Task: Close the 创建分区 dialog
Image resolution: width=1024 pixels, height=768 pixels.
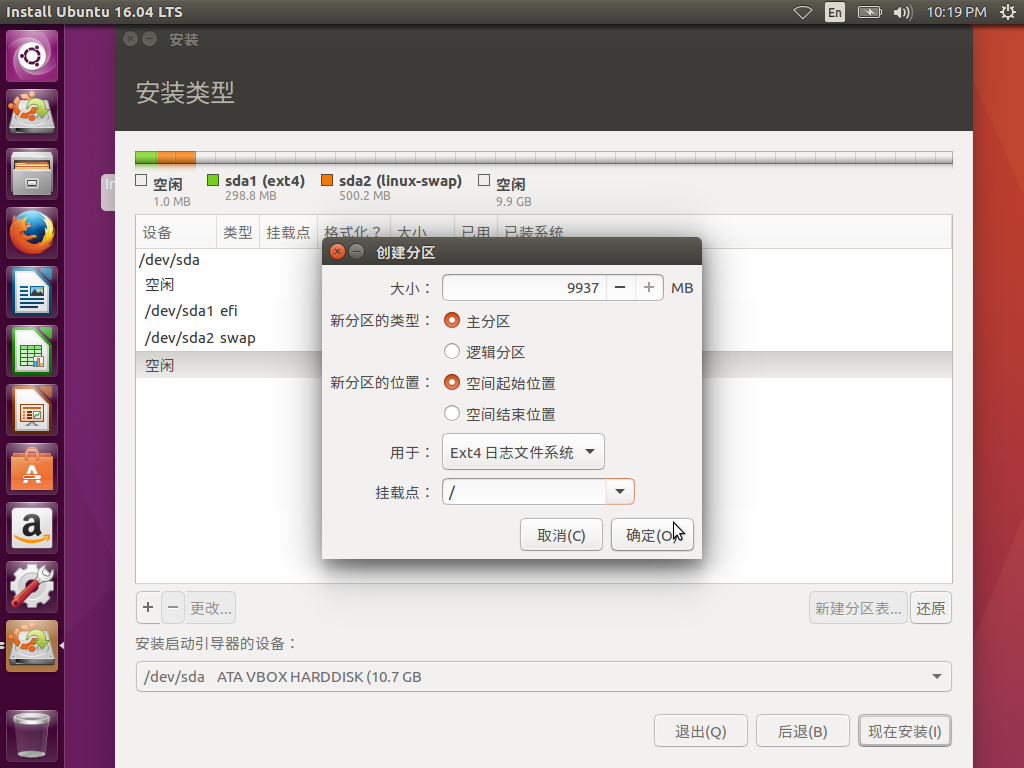Action: coord(337,252)
